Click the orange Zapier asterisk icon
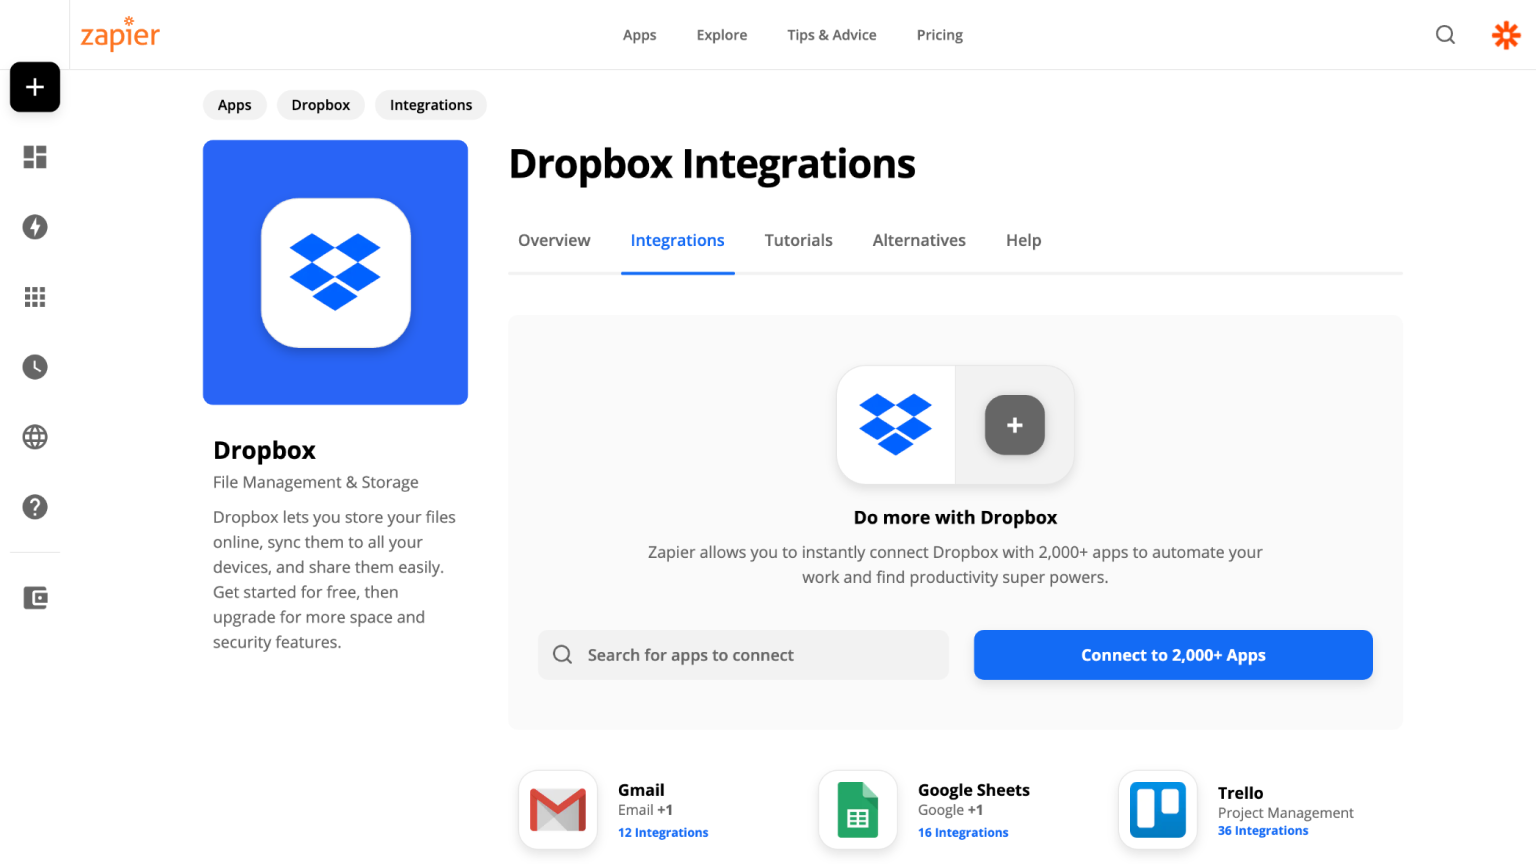This screenshot has height=864, width=1536. point(1506,35)
